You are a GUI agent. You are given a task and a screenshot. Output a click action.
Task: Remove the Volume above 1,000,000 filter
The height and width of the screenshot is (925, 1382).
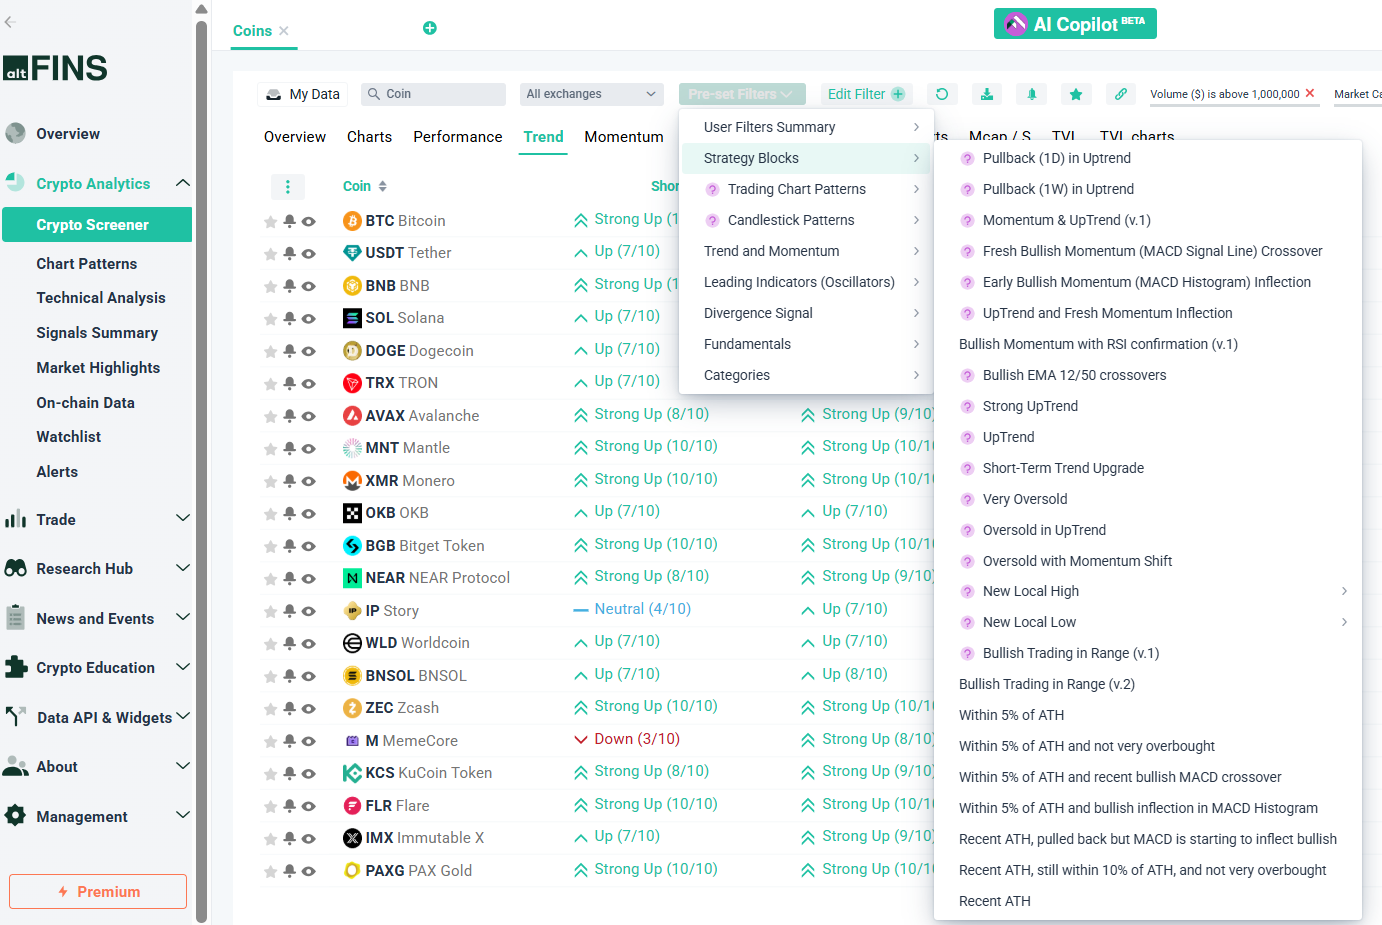pyautogui.click(x=1310, y=94)
